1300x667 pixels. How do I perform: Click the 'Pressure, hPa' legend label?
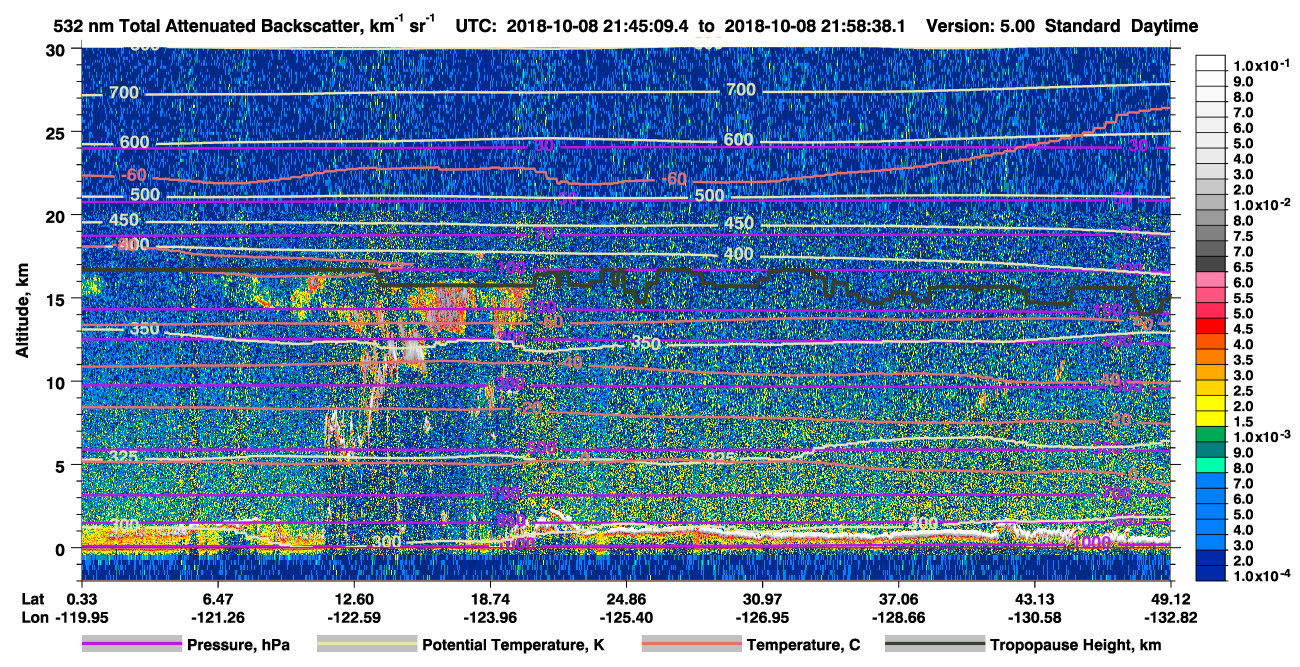(239, 645)
